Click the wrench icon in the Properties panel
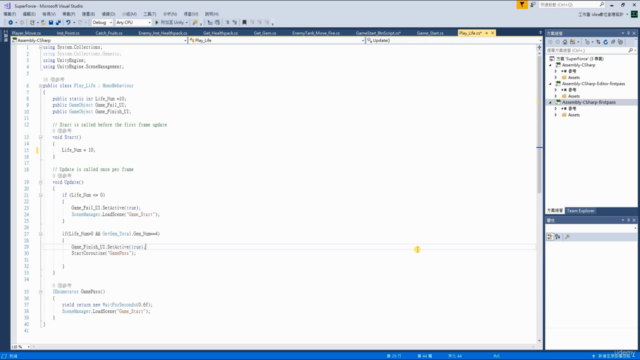The height and width of the screenshot is (360, 640). 567,237
